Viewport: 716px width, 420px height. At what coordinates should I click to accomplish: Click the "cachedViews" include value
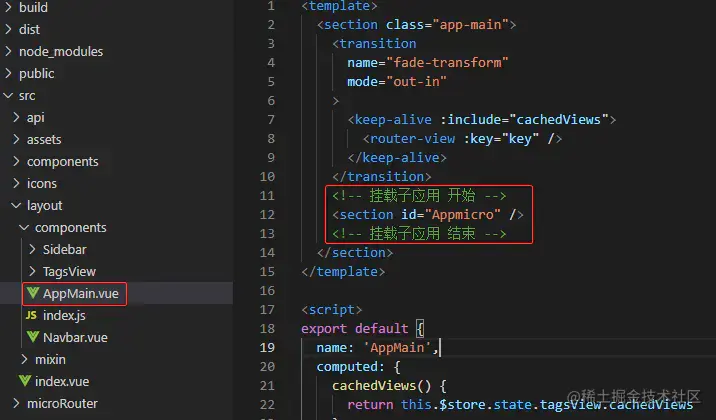pyautogui.click(x=558, y=120)
